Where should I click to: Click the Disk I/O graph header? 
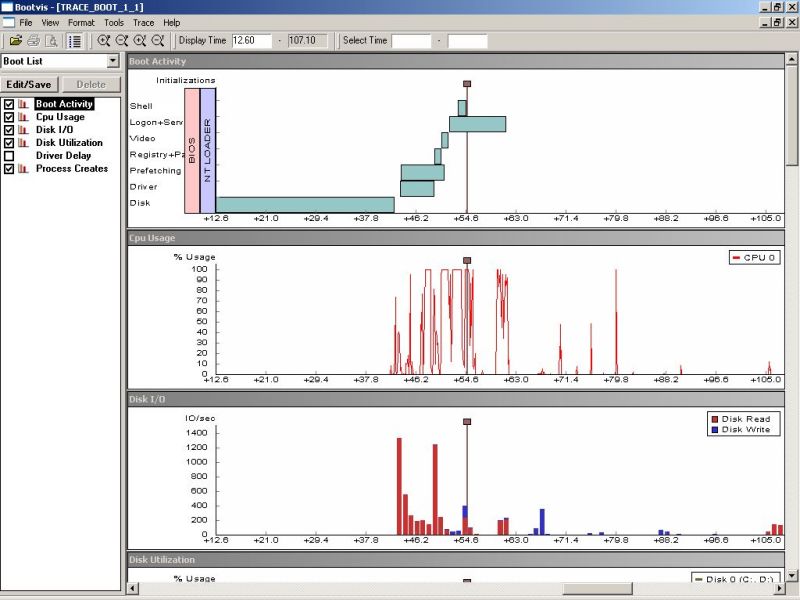(456, 399)
